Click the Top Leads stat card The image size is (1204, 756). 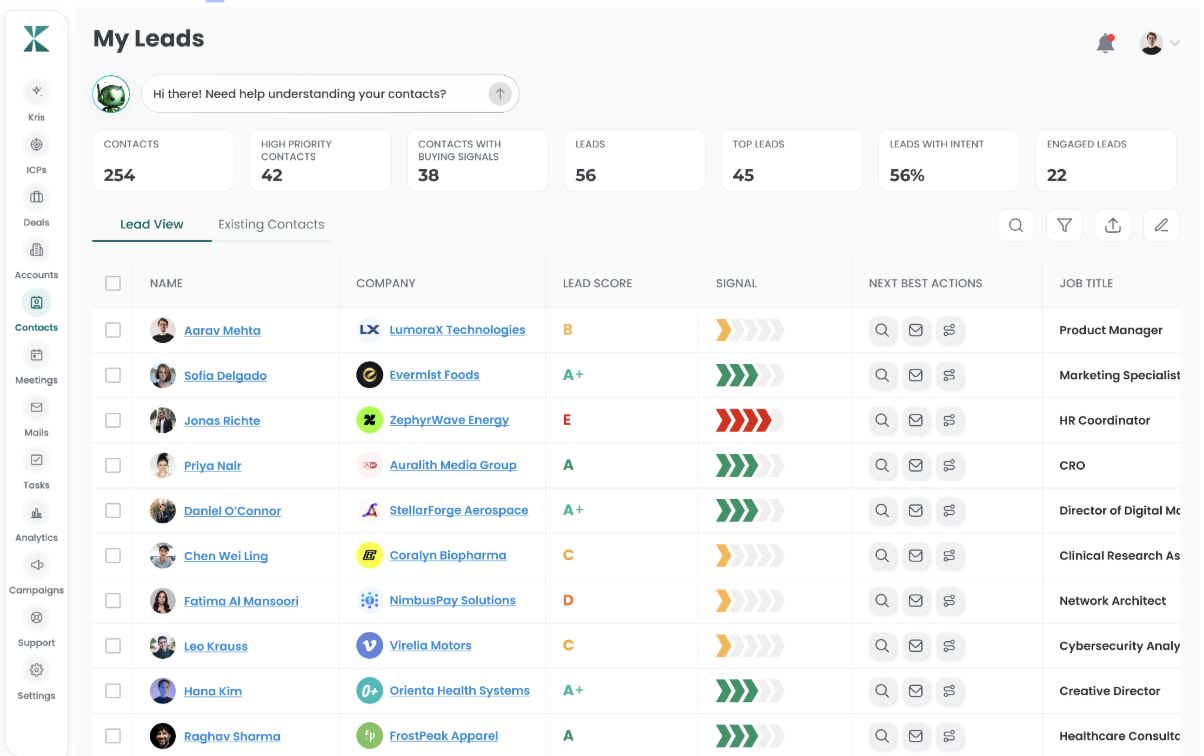(791, 160)
